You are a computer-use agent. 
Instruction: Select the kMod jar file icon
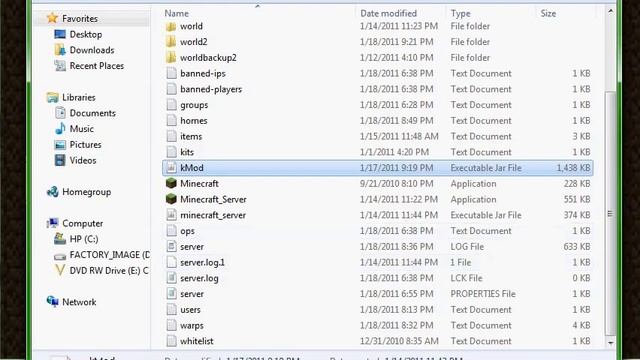pos(171,168)
